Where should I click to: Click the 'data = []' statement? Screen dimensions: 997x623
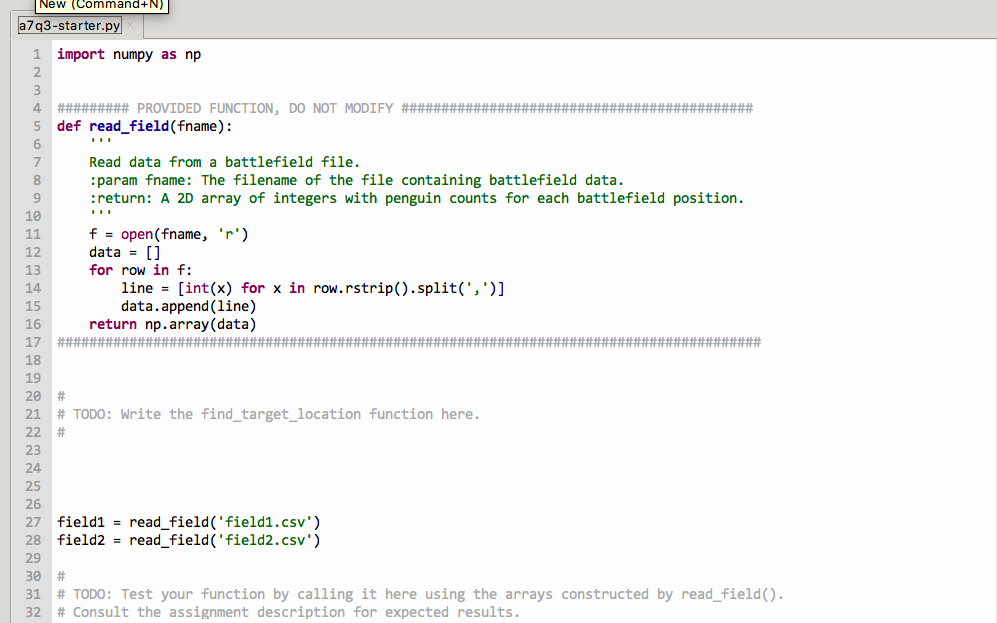point(124,252)
